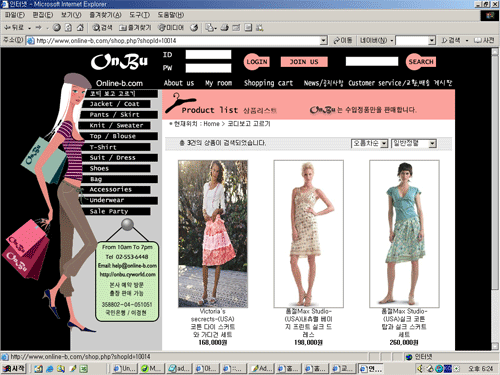Open the Tools menu in menu bar
The image size is (500, 375).
coord(139,15)
